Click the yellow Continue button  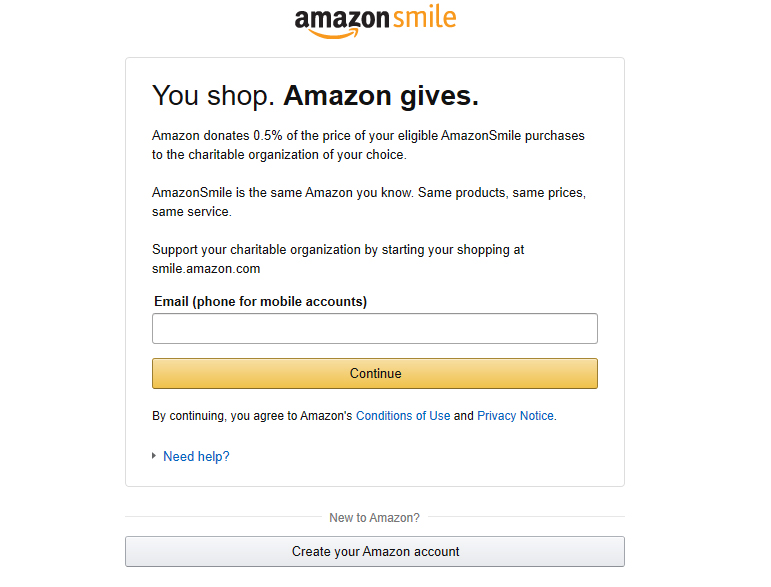pyautogui.click(x=375, y=373)
